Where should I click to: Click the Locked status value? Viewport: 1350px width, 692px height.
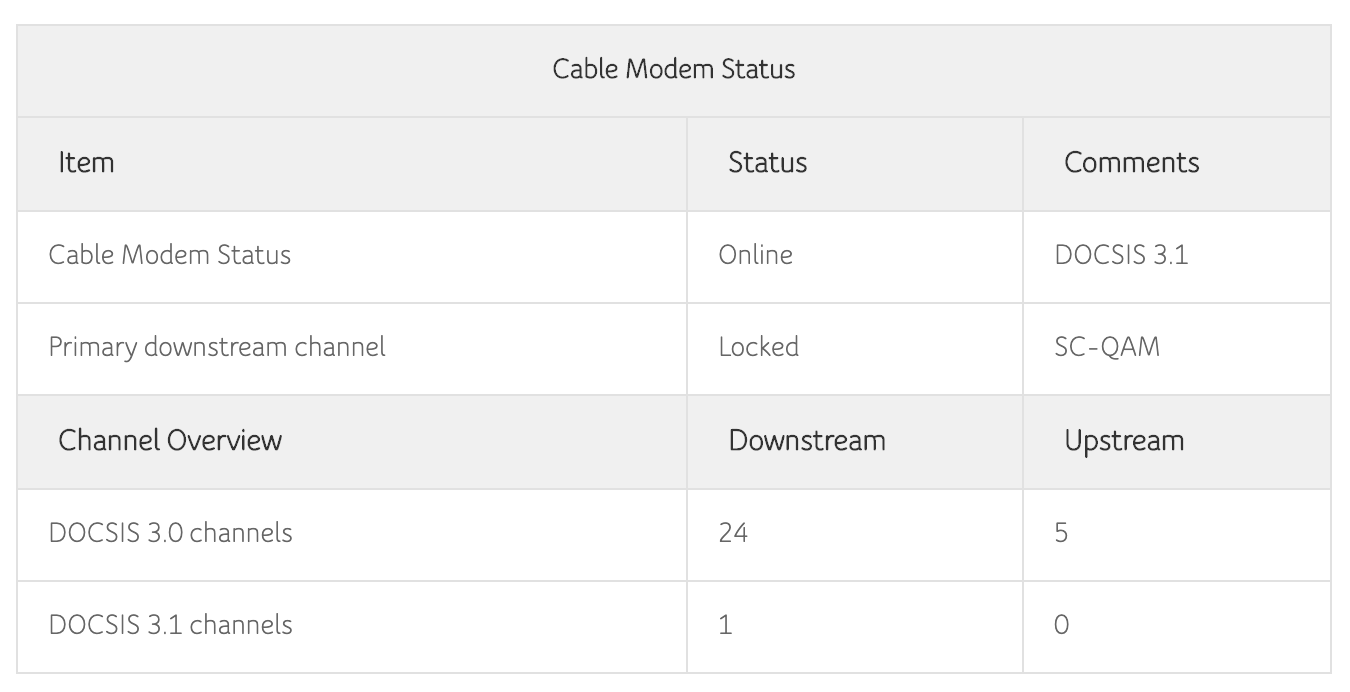pyautogui.click(x=758, y=347)
